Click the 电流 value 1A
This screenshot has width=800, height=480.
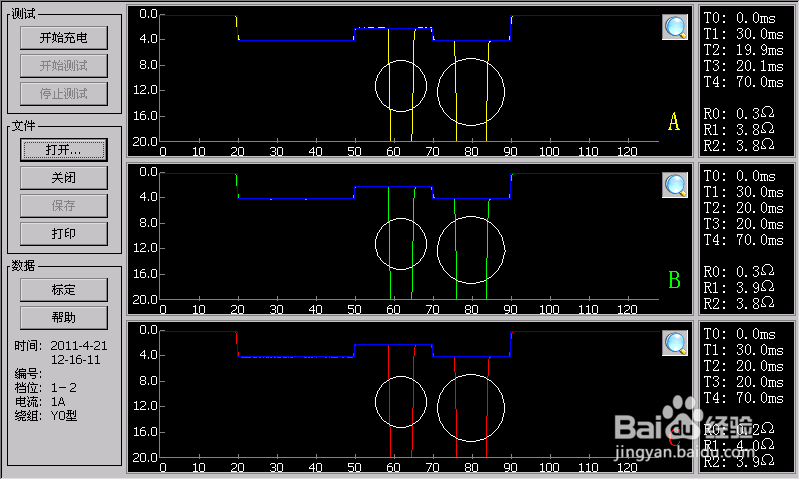click(58, 402)
